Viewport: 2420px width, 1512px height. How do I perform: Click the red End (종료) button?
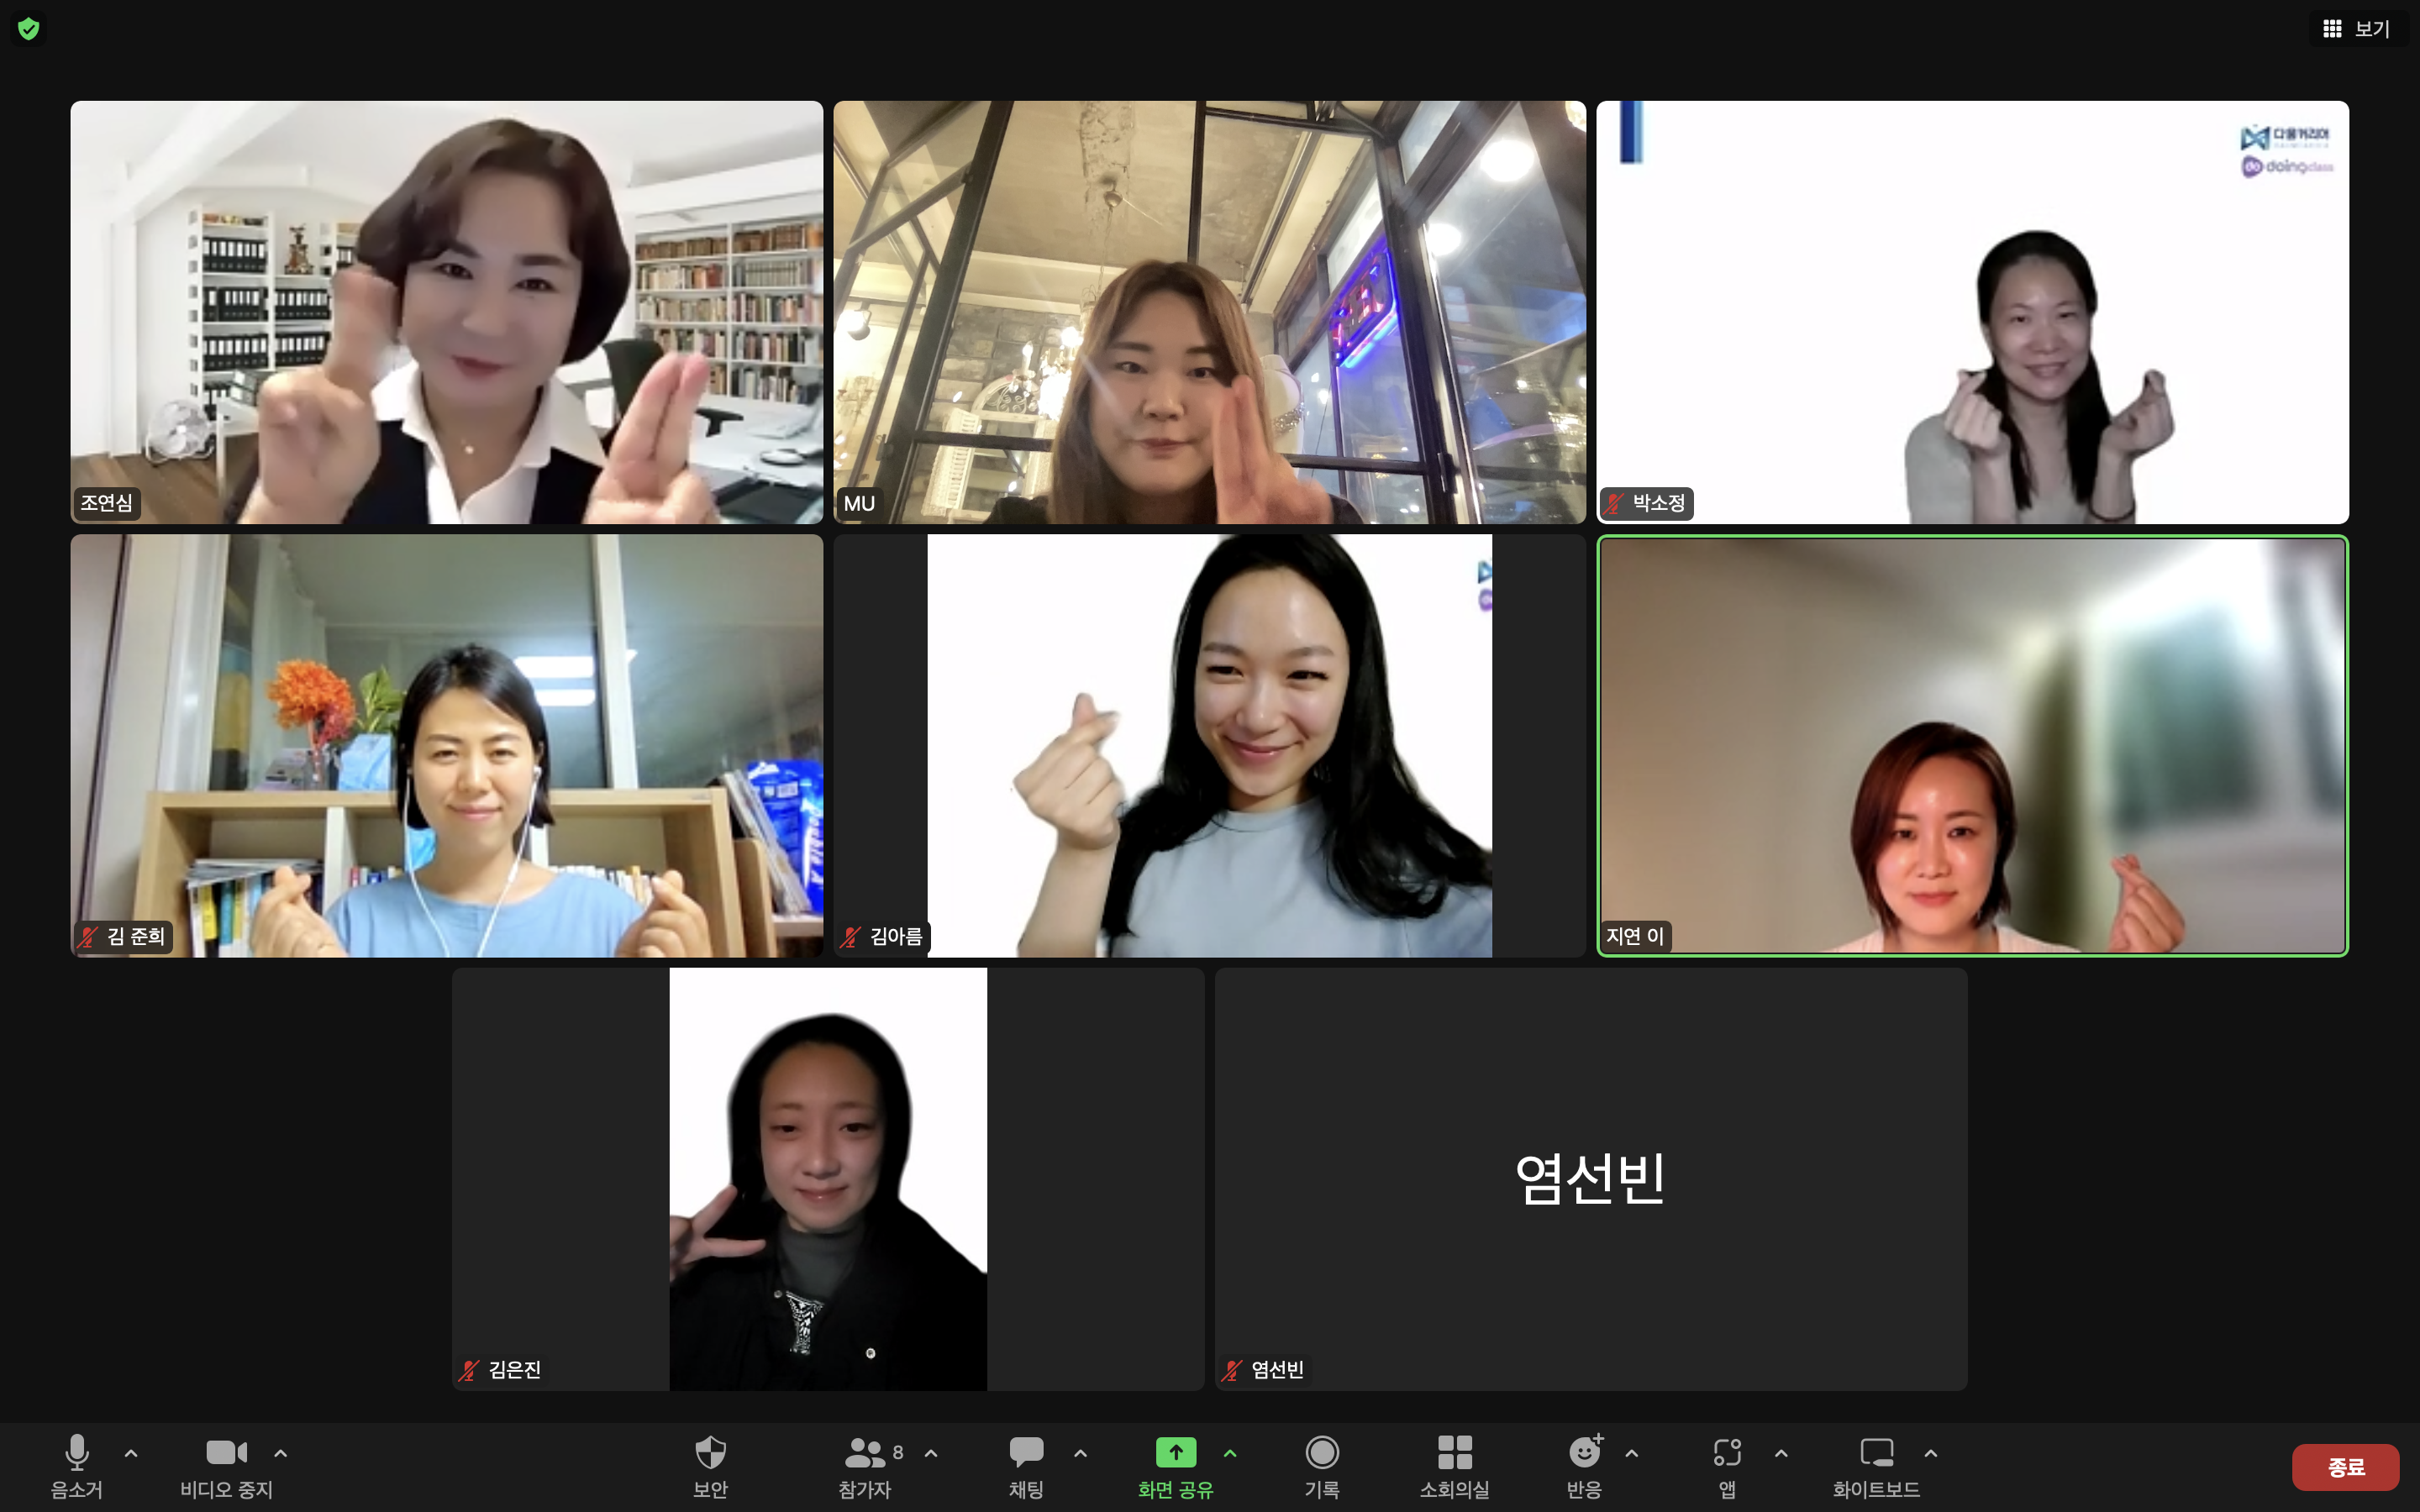[2345, 1467]
